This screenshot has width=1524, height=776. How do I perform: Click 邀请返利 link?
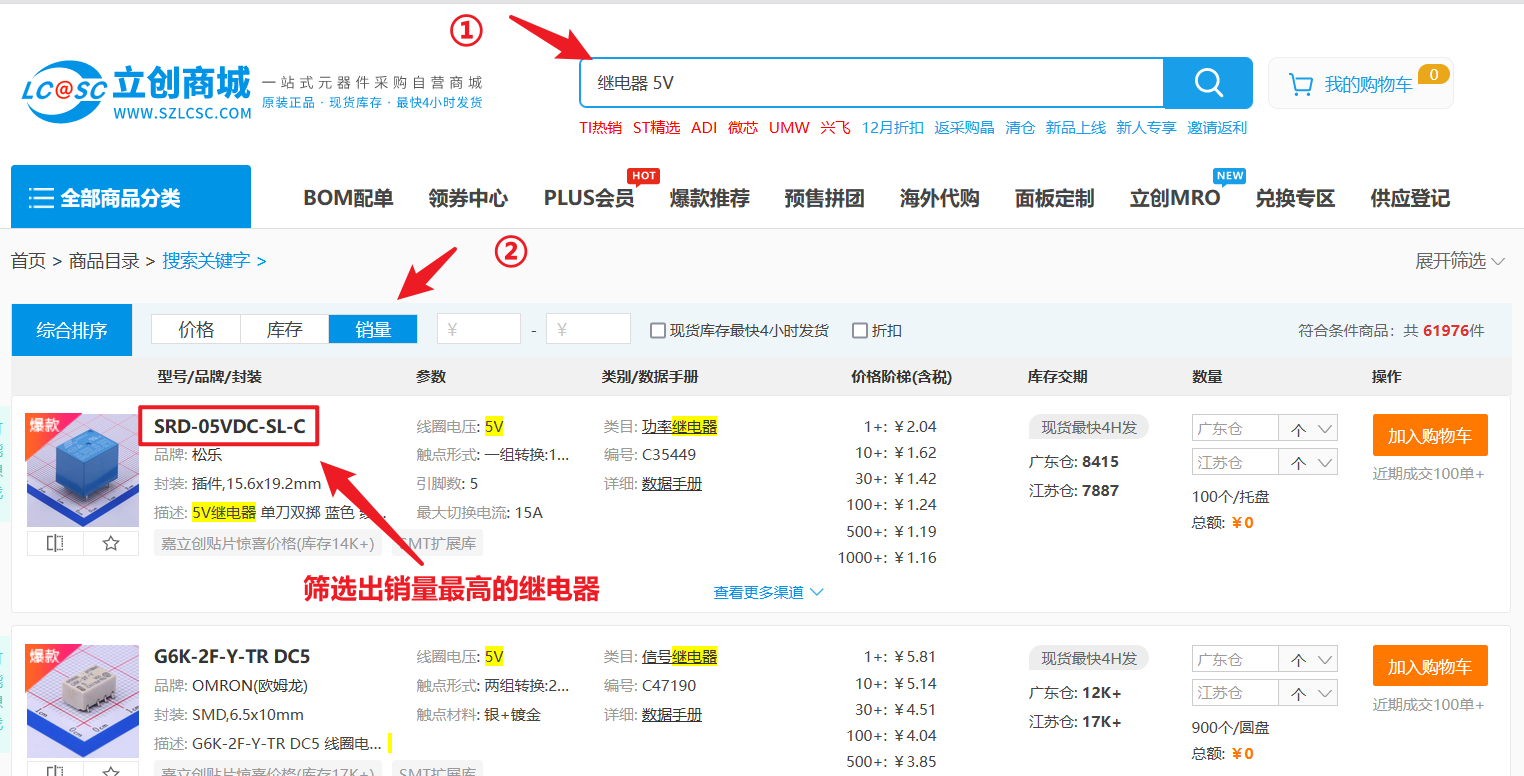[x=1217, y=128]
